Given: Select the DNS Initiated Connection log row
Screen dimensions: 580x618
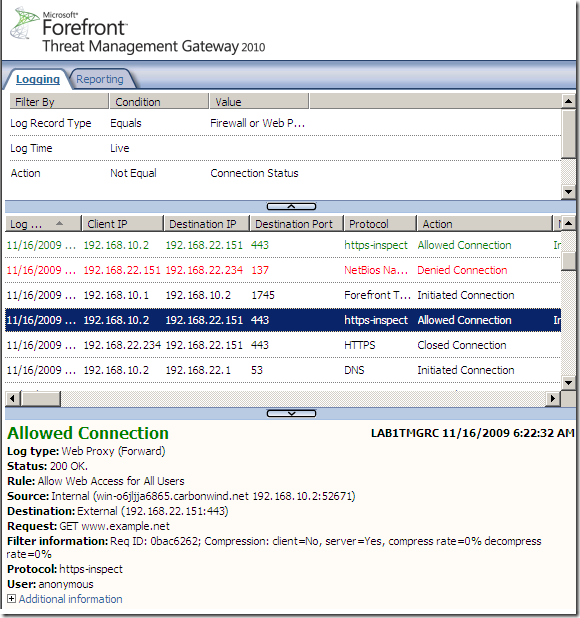Looking at the screenshot, I should pyautogui.click(x=283, y=370).
